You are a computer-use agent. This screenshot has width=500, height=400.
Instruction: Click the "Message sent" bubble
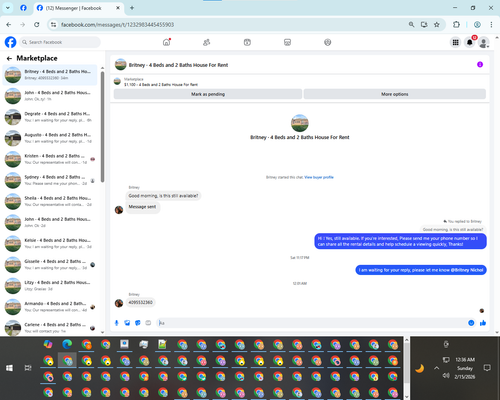coord(142,207)
